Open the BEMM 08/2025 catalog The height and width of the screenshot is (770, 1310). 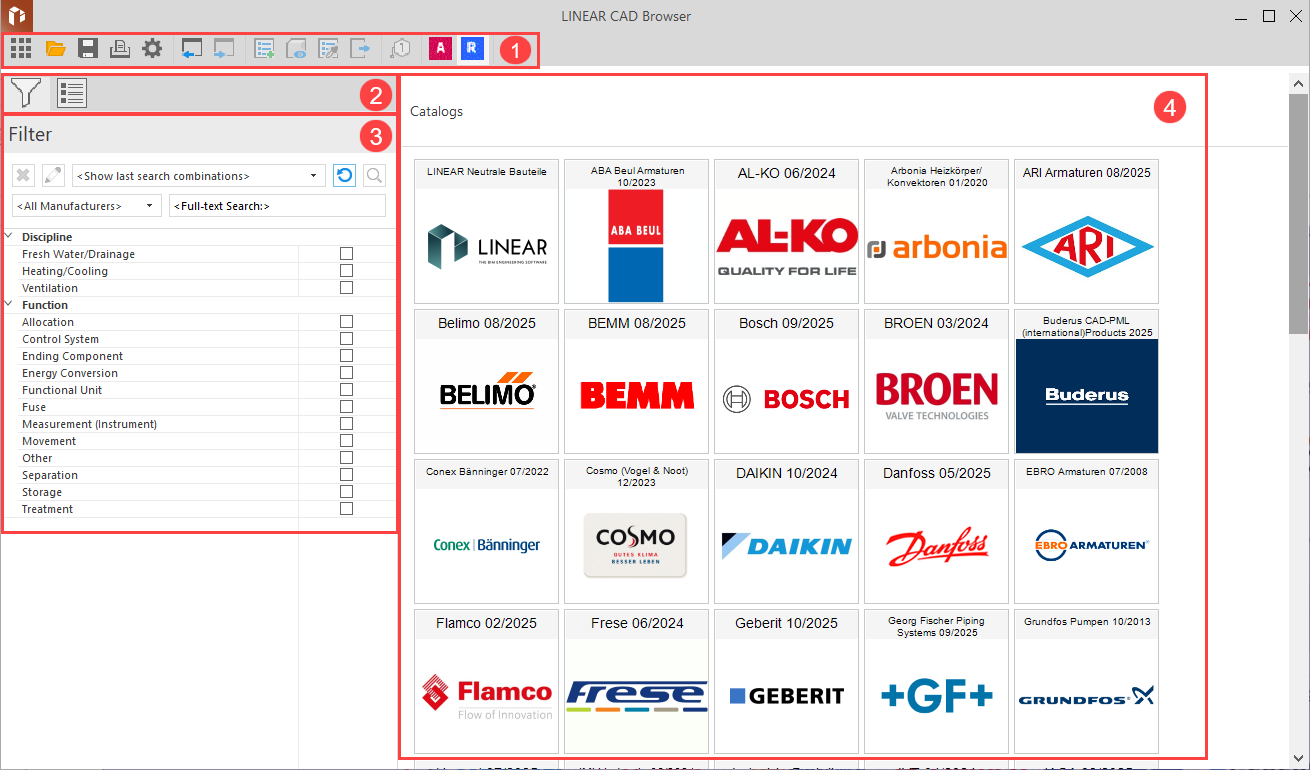[637, 381]
